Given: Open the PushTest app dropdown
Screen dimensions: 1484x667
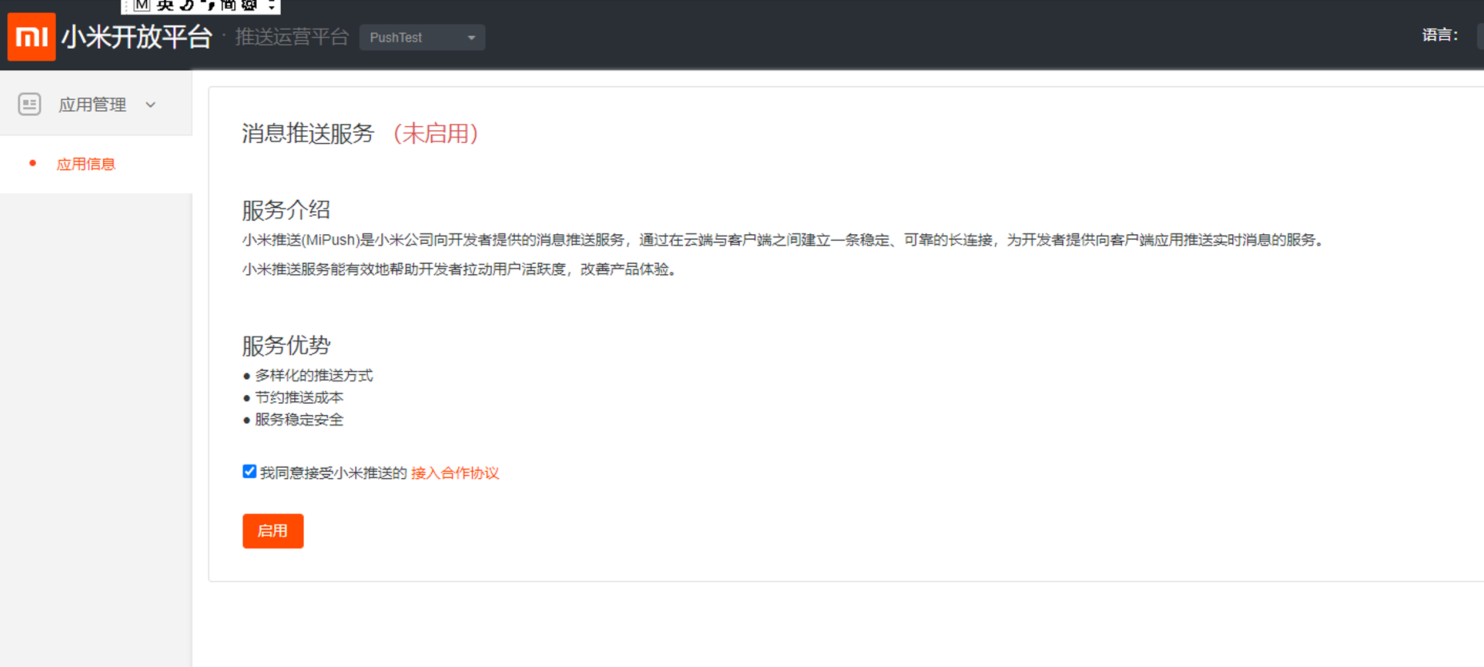Looking at the screenshot, I should click(x=422, y=38).
